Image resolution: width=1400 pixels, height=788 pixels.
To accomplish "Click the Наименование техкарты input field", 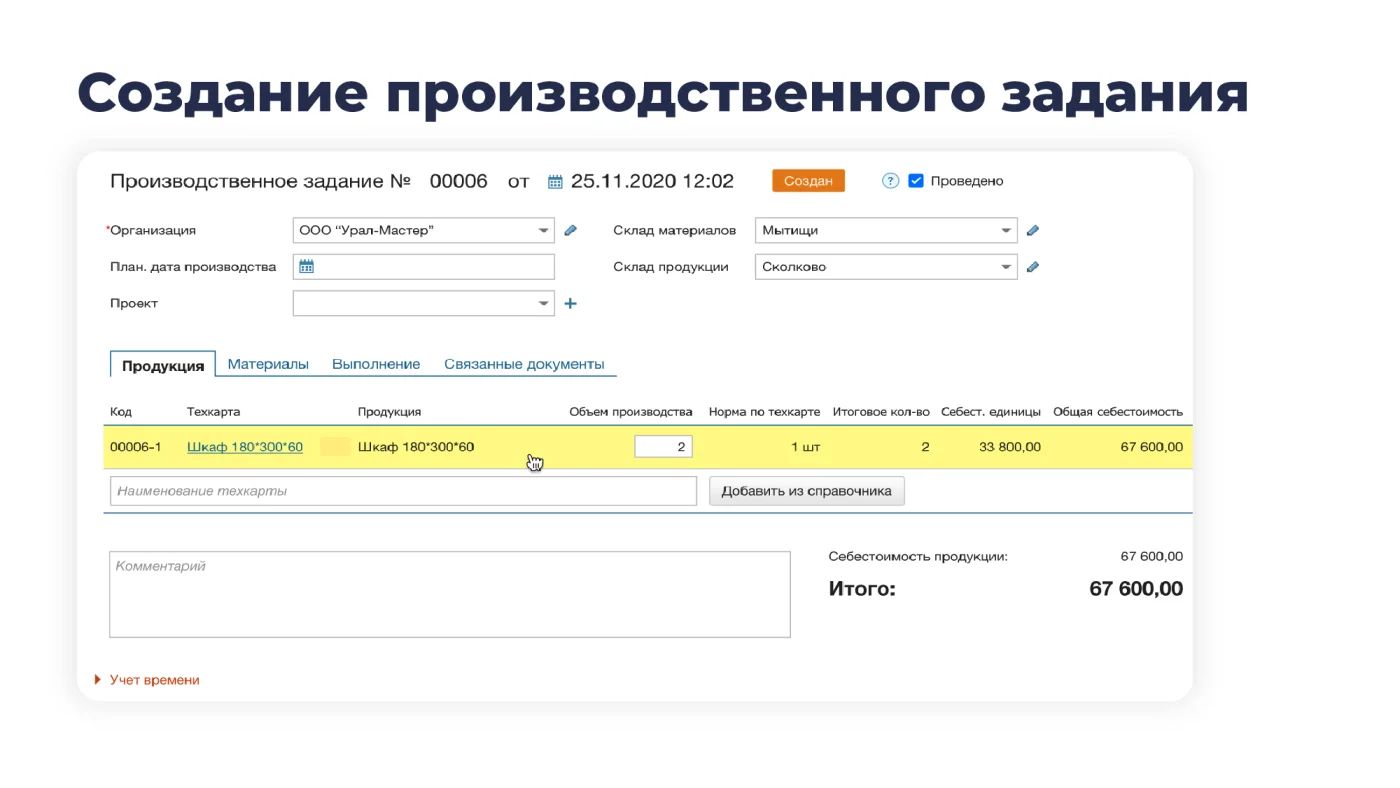I will pyautogui.click(x=403, y=491).
